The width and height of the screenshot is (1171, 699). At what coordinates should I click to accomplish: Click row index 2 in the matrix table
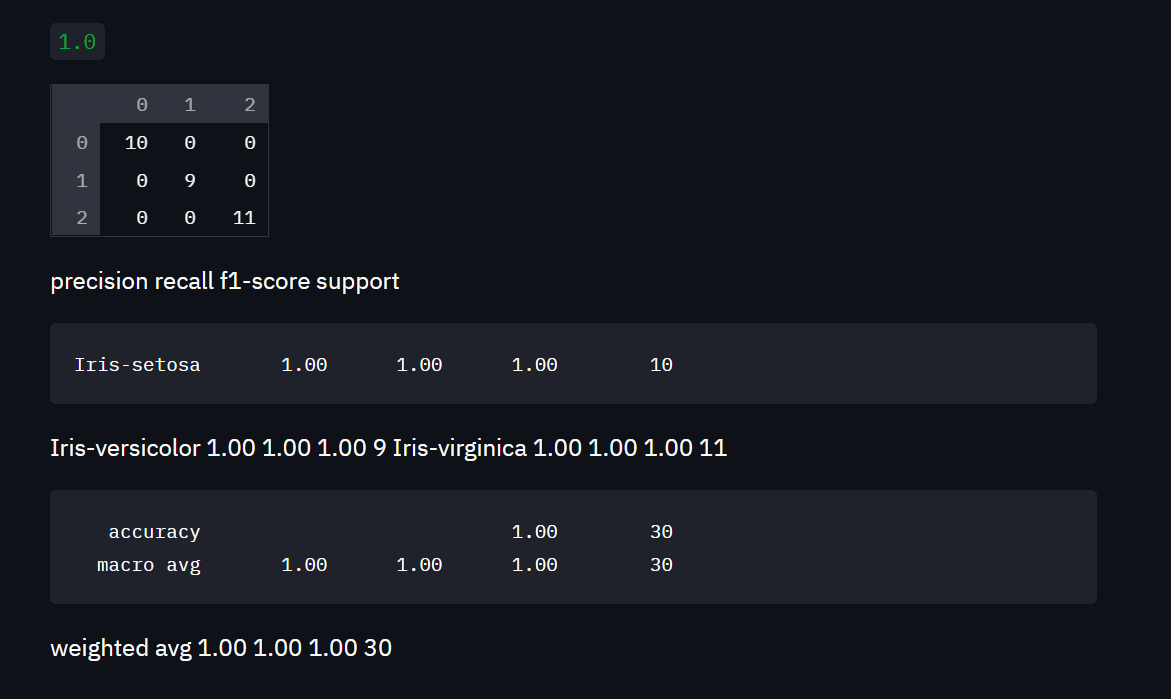point(81,218)
